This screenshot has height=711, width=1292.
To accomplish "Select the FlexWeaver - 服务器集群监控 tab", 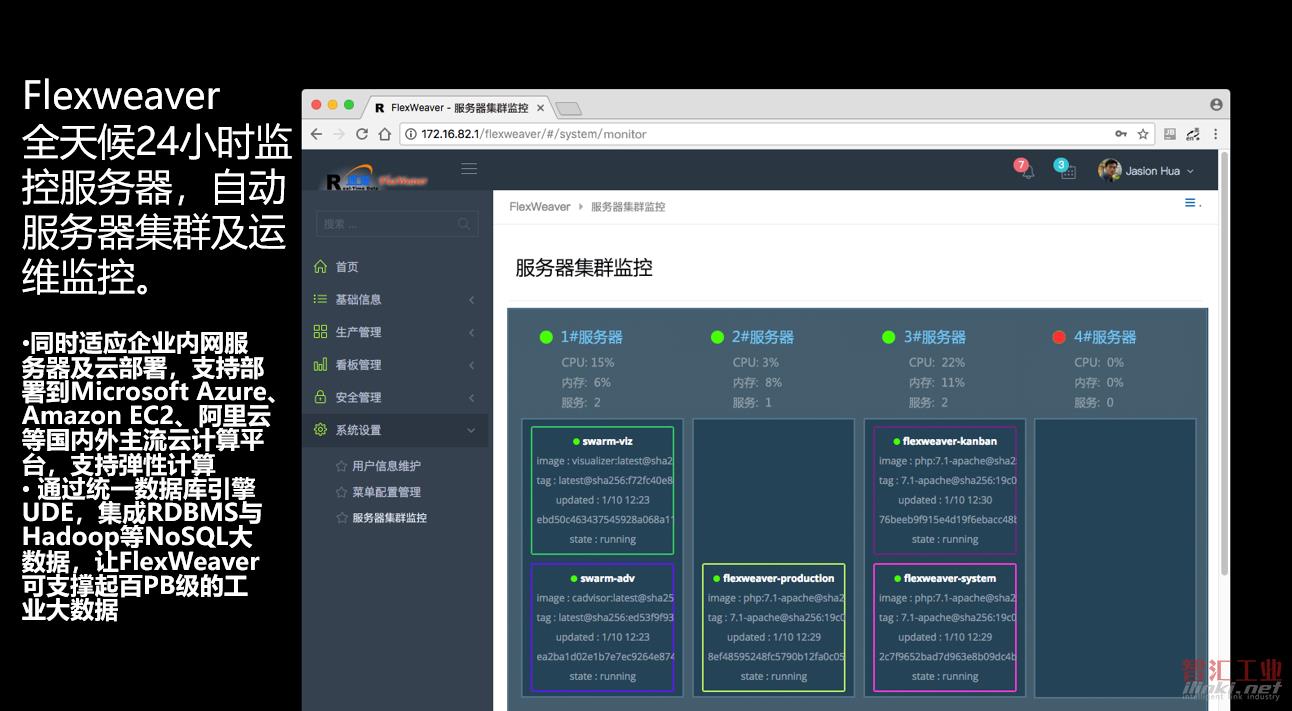I will click(x=460, y=108).
